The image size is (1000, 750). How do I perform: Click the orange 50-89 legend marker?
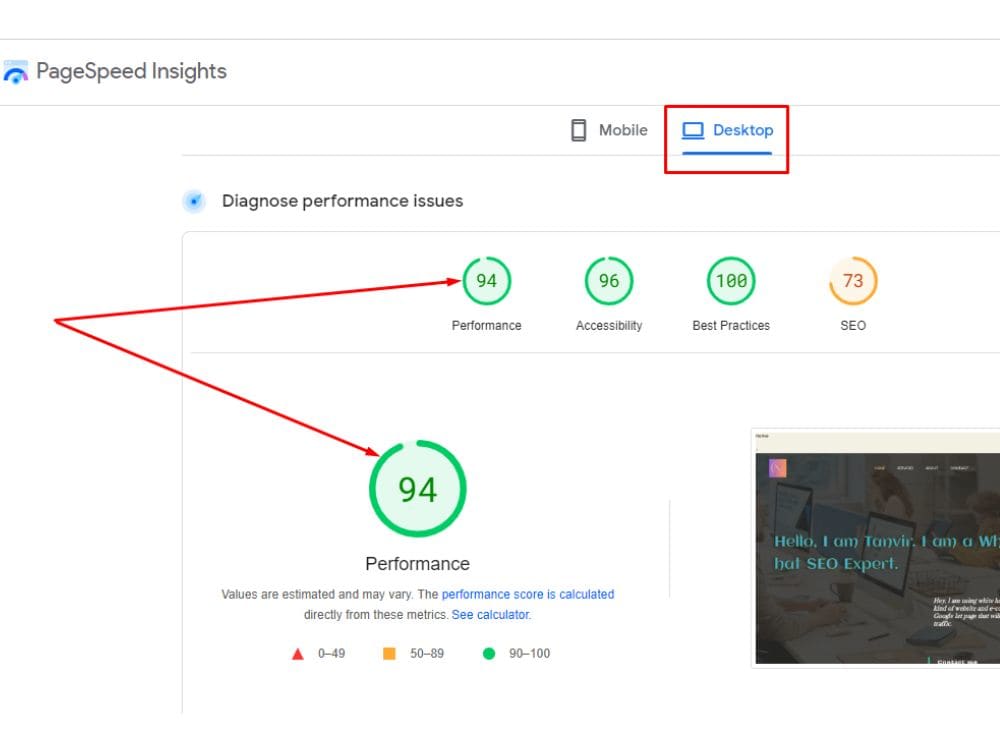click(388, 653)
